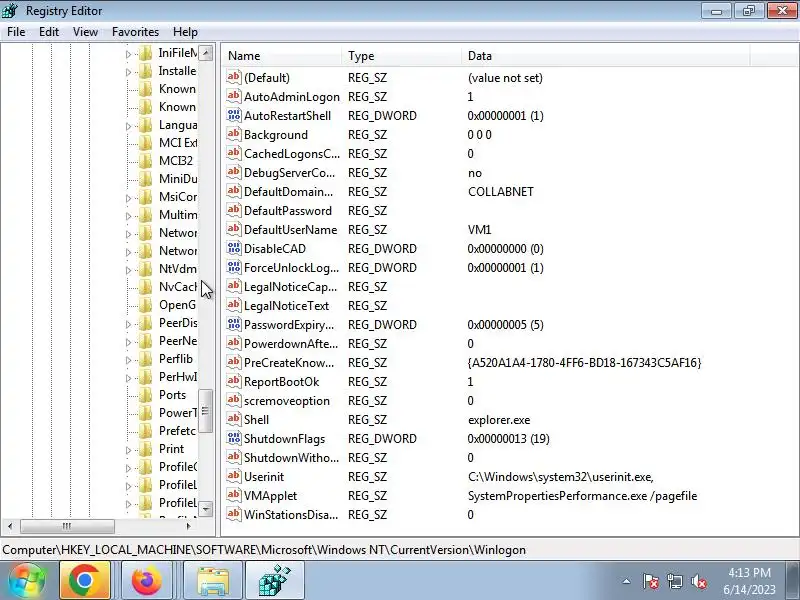
Task: Click the DWORD icon of ShutdownFlags
Action: pos(234,438)
